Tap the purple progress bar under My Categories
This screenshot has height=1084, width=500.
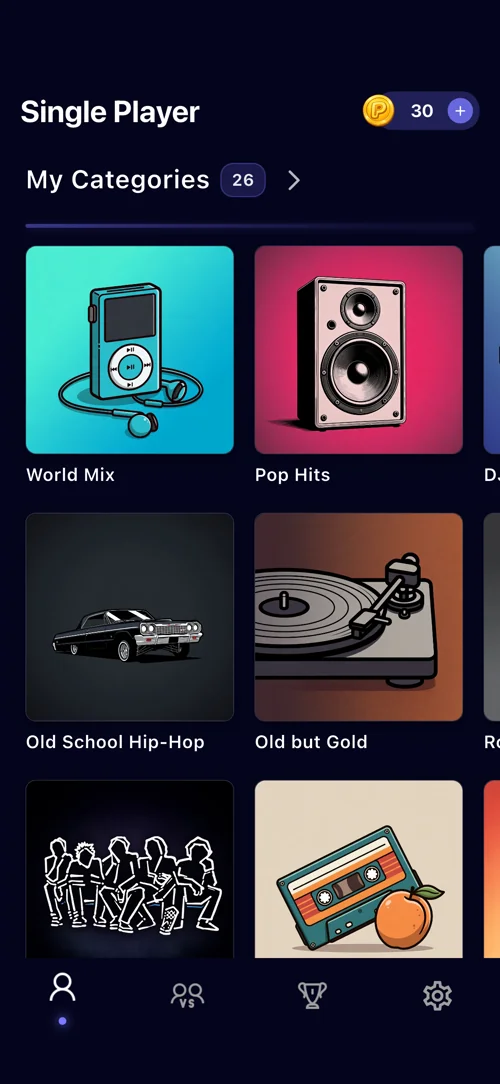tap(250, 226)
